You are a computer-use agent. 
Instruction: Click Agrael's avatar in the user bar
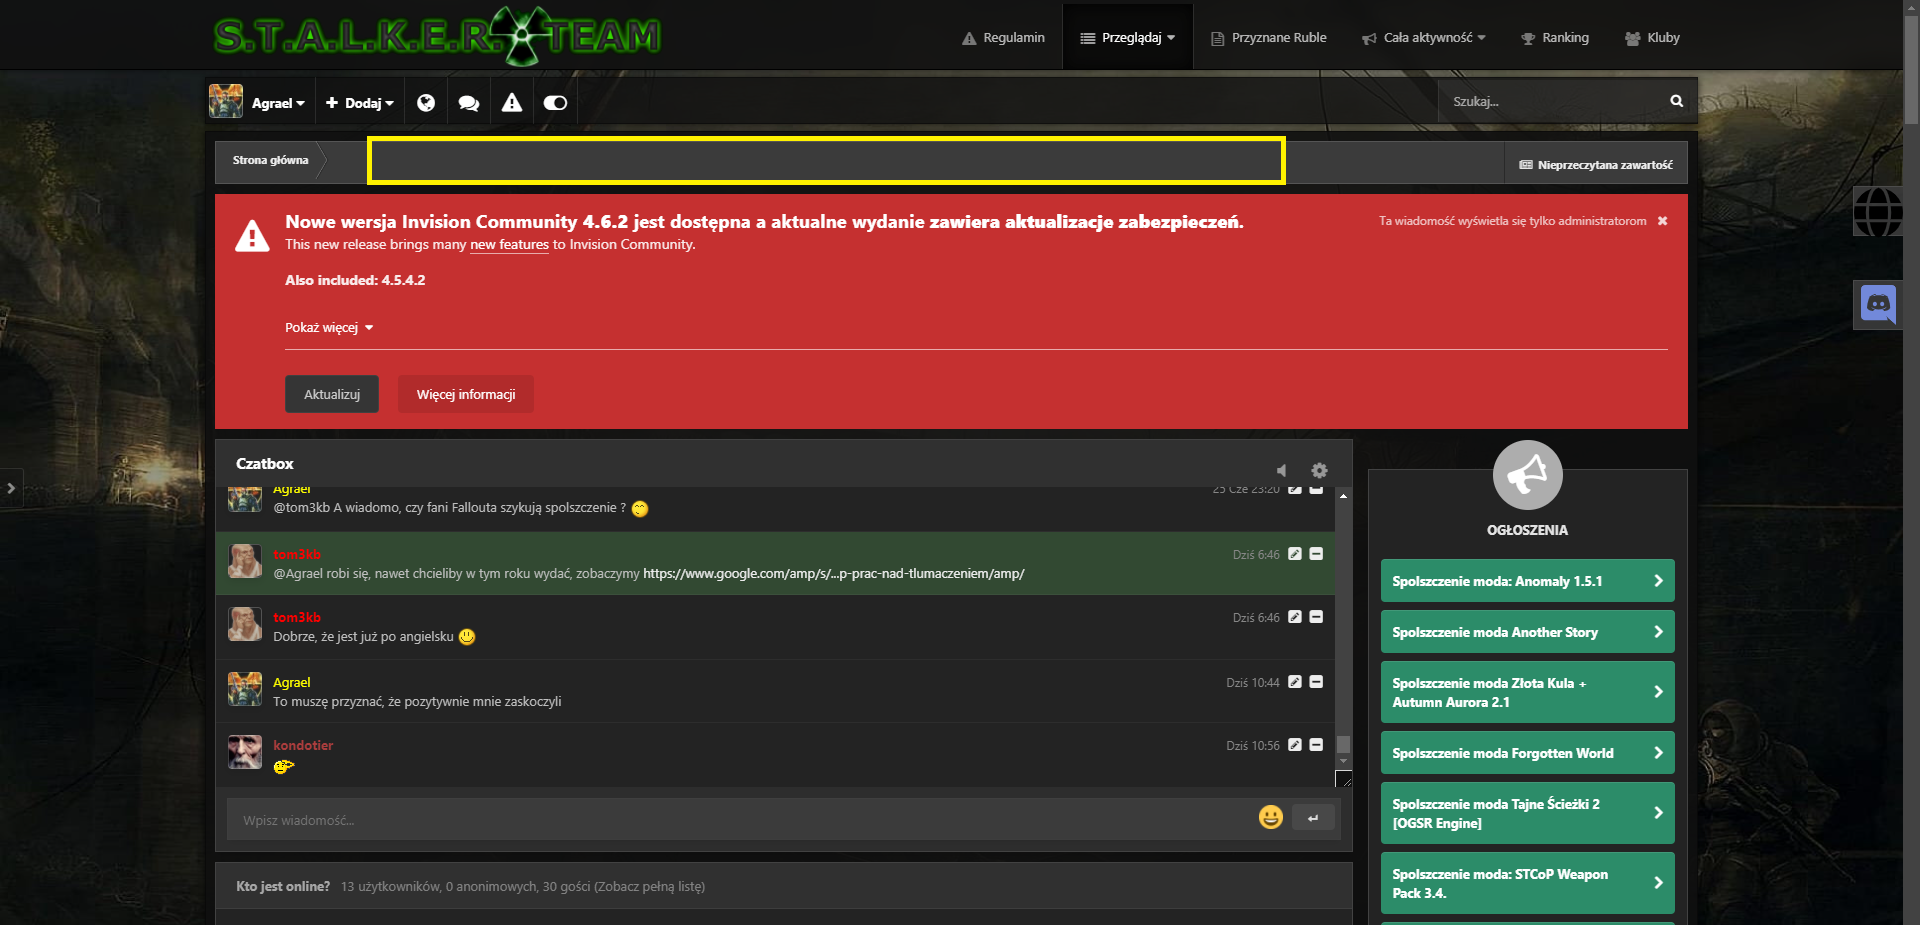point(226,101)
